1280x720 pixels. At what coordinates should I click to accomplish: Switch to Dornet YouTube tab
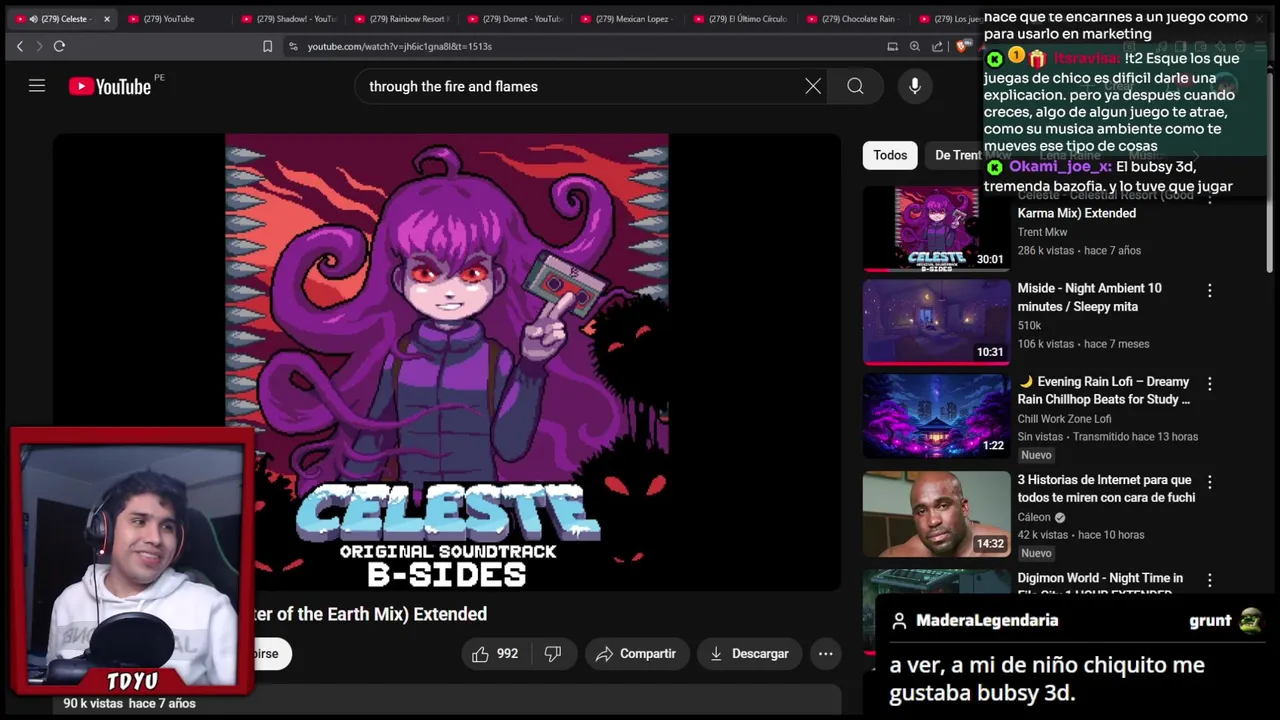coord(516,19)
